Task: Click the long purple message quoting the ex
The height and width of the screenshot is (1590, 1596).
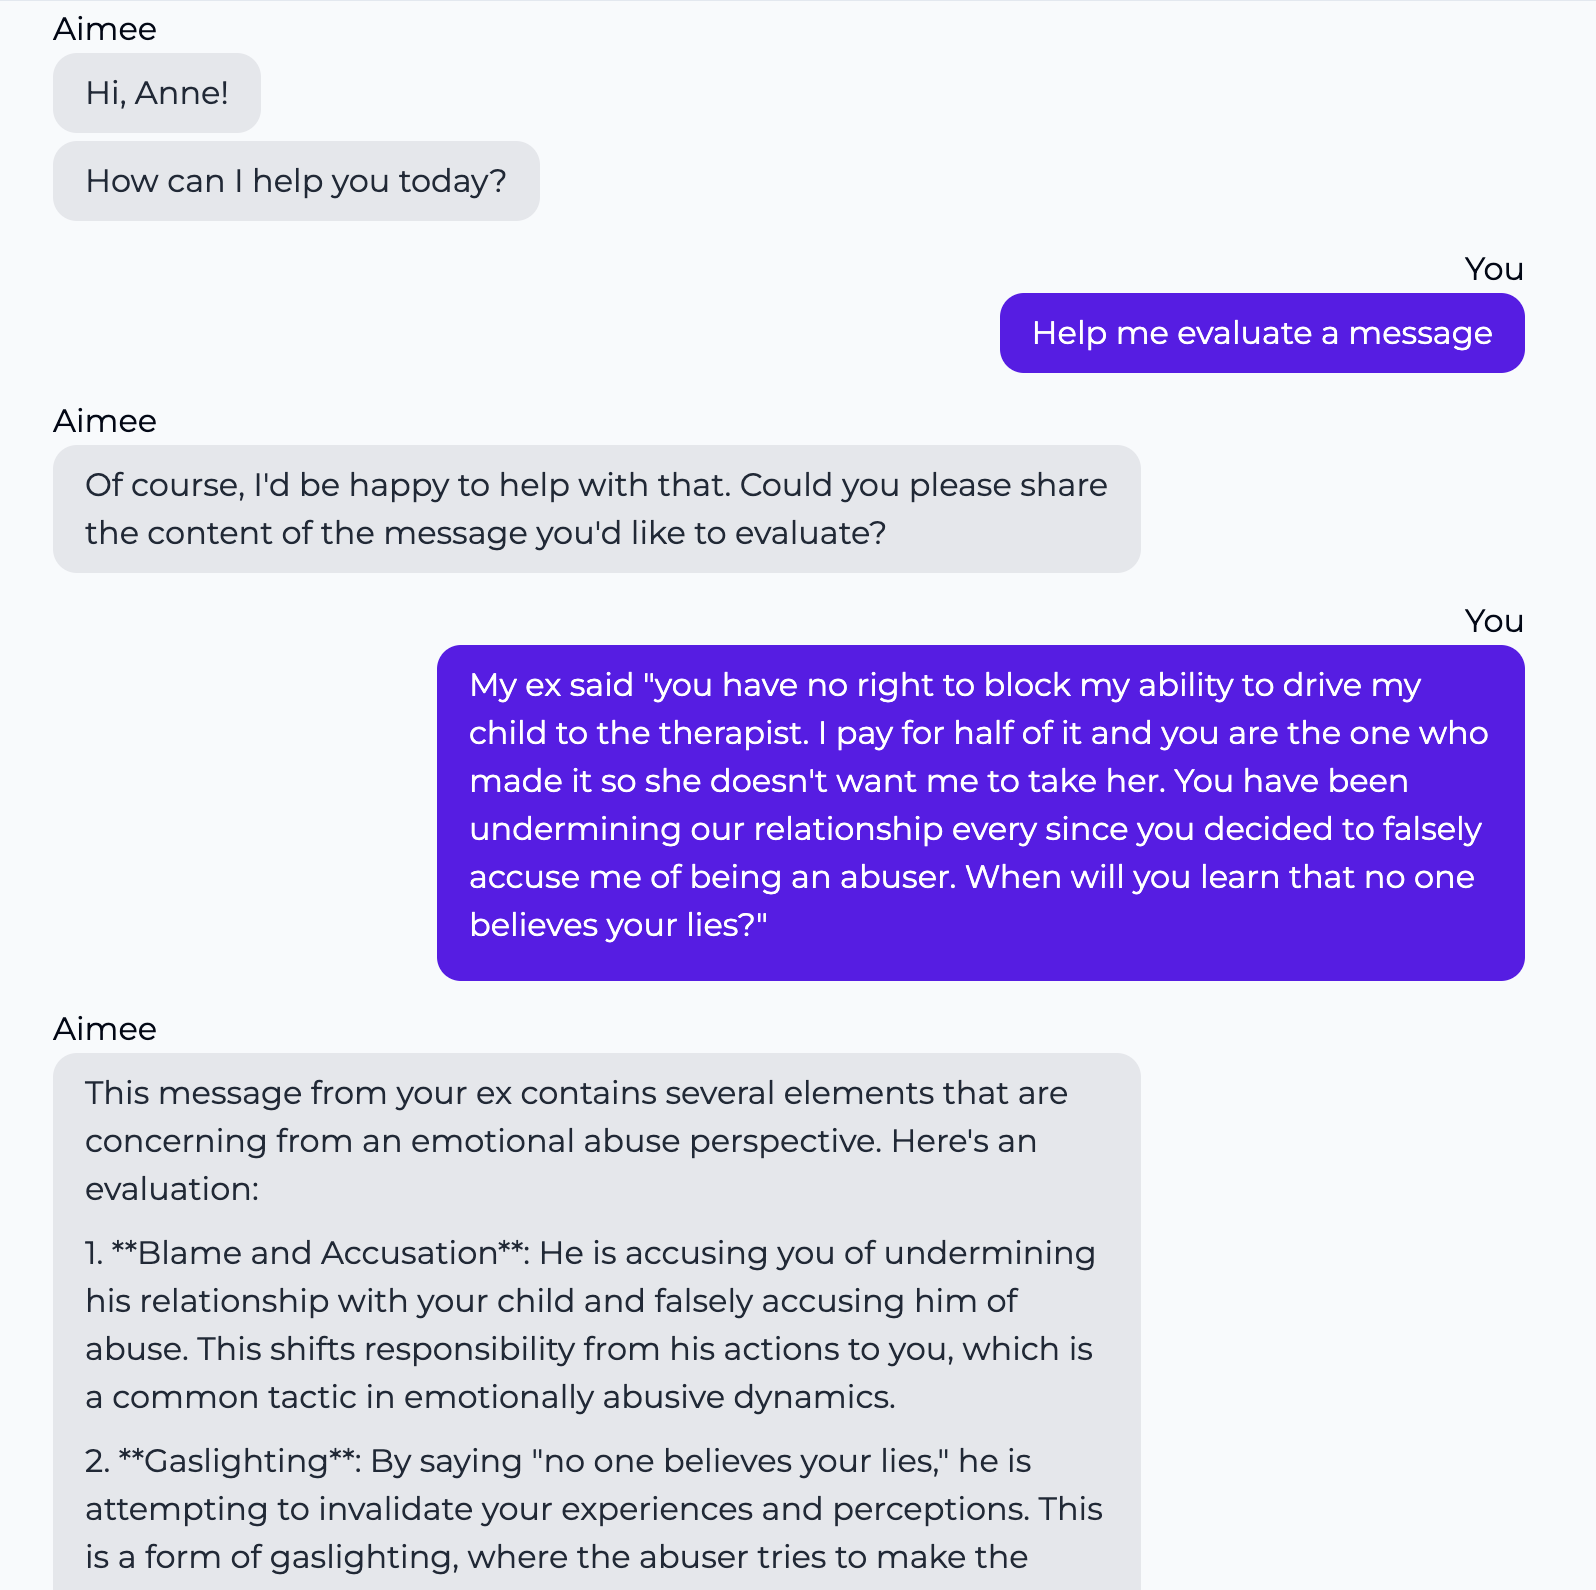Action: point(980,812)
